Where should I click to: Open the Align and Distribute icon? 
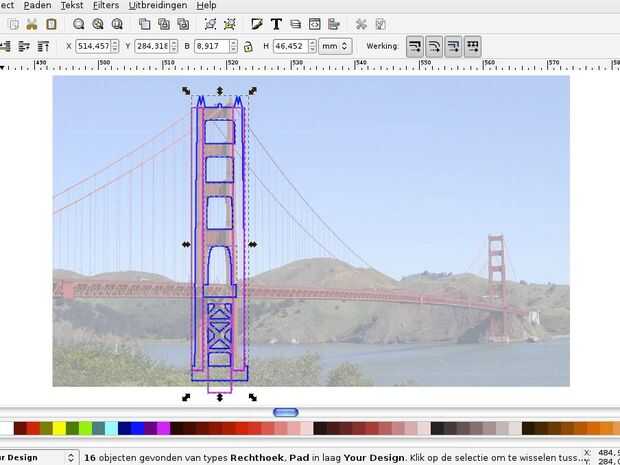[334, 25]
